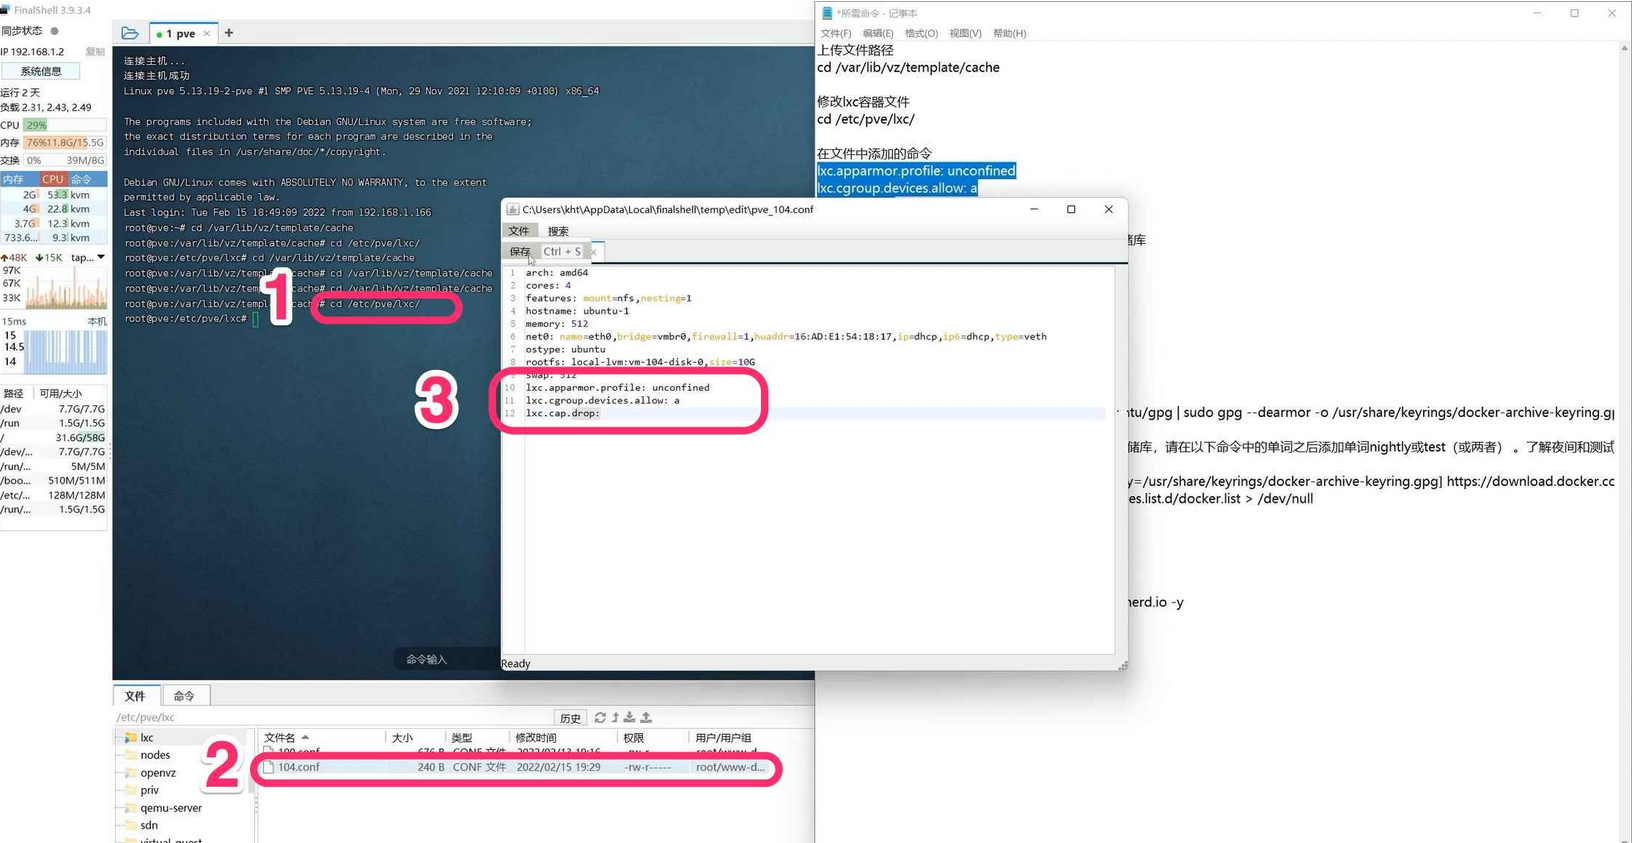The height and width of the screenshot is (843, 1643).
Task: Open the 历史 history button in the file panel
Action: click(570, 718)
